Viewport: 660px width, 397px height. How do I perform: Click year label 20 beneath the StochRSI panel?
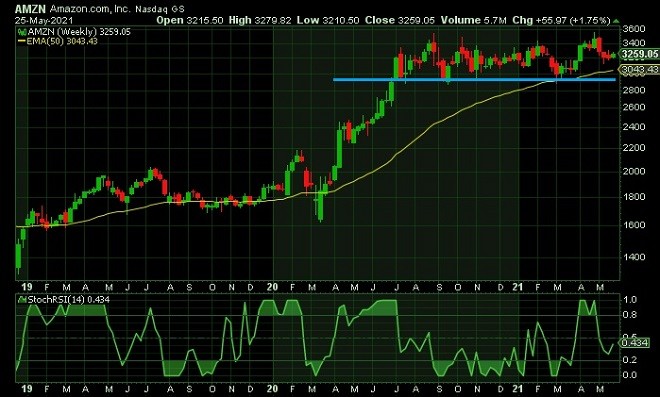point(272,388)
